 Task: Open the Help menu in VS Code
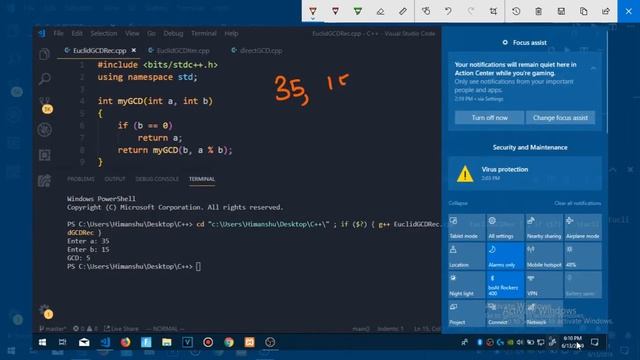point(231,33)
